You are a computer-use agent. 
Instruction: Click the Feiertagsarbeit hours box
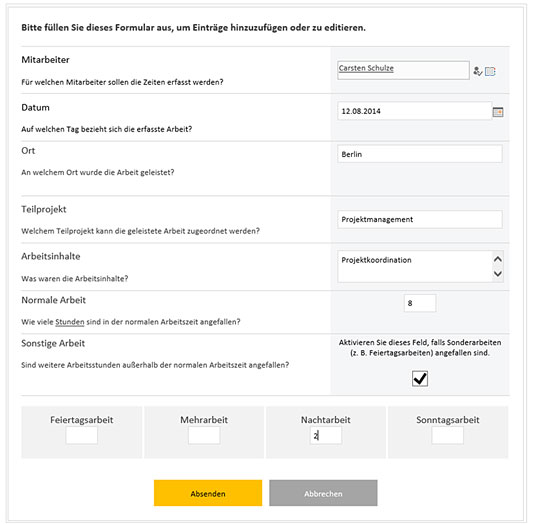(x=82, y=435)
